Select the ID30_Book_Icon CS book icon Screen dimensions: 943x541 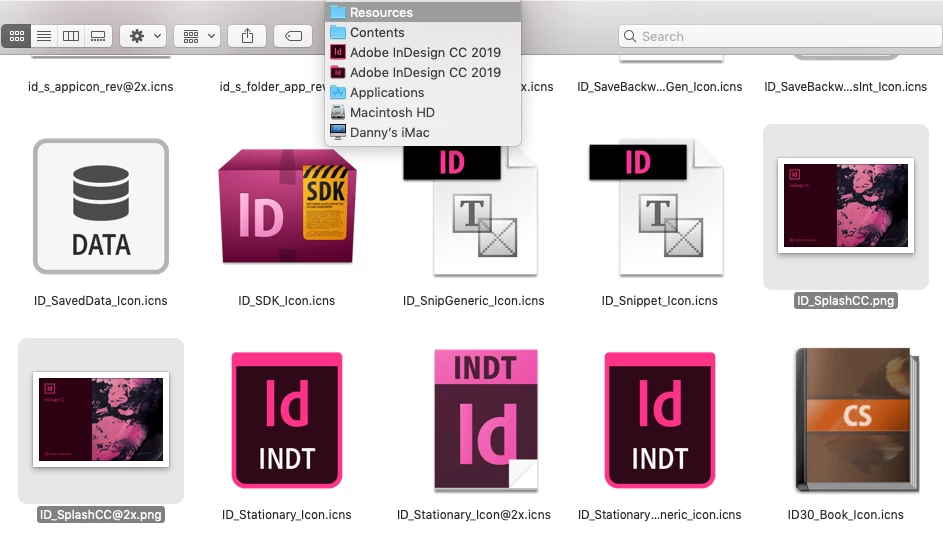pos(857,420)
